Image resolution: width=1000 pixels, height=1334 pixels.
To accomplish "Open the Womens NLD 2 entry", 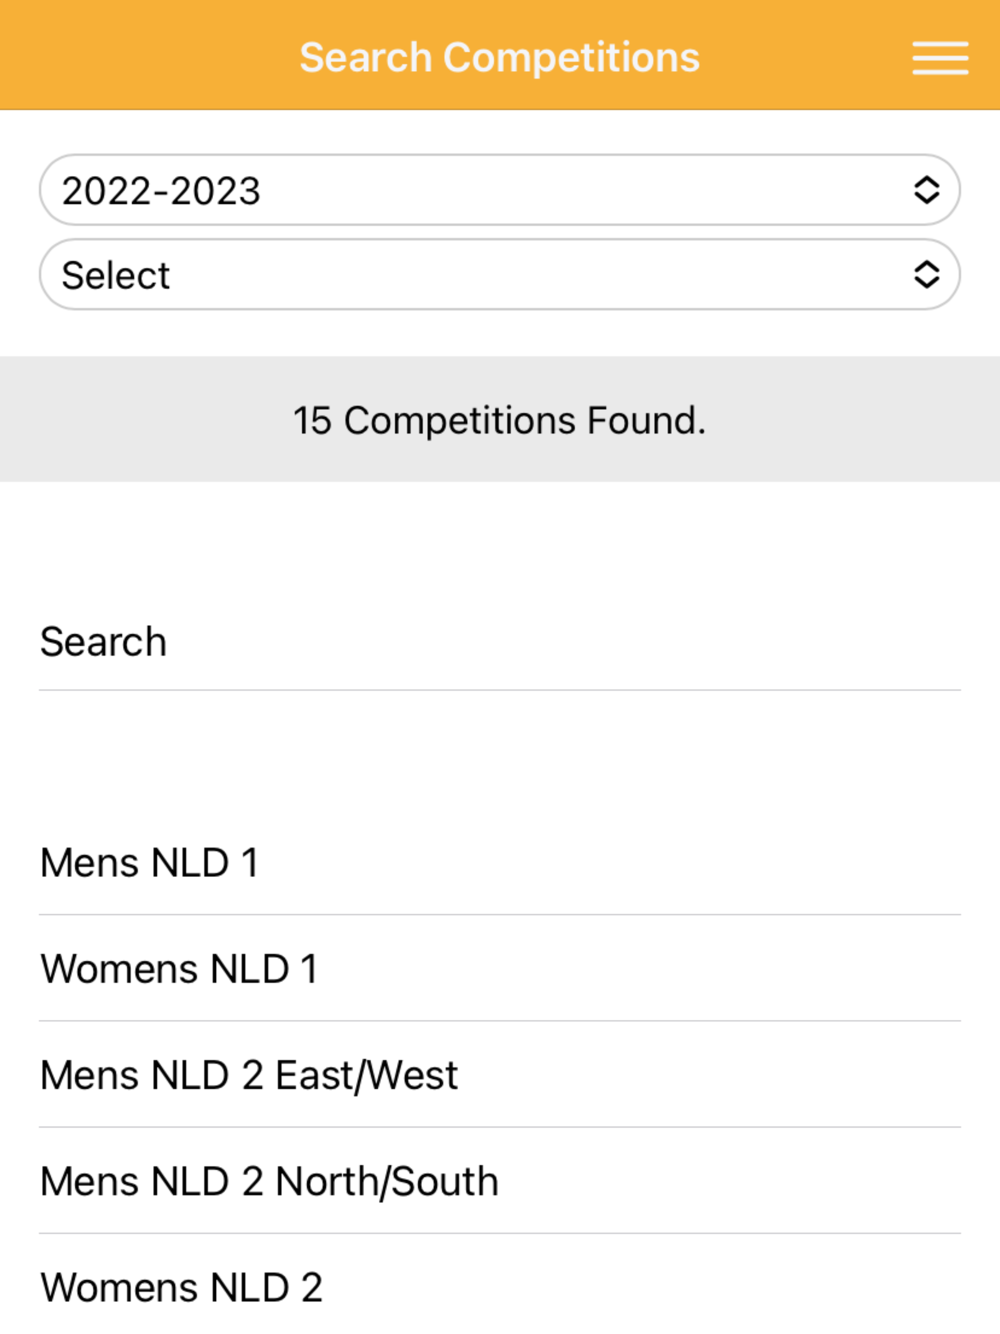I will [500, 1286].
